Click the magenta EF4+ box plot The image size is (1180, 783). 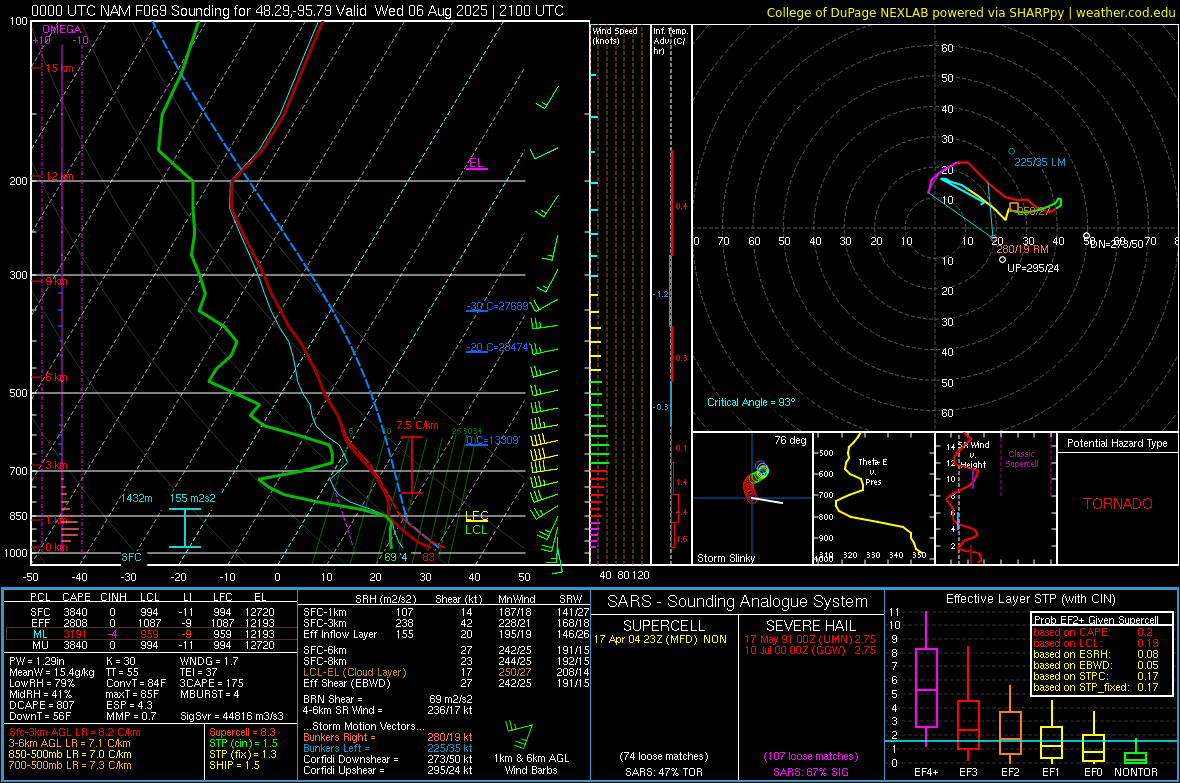pos(926,680)
